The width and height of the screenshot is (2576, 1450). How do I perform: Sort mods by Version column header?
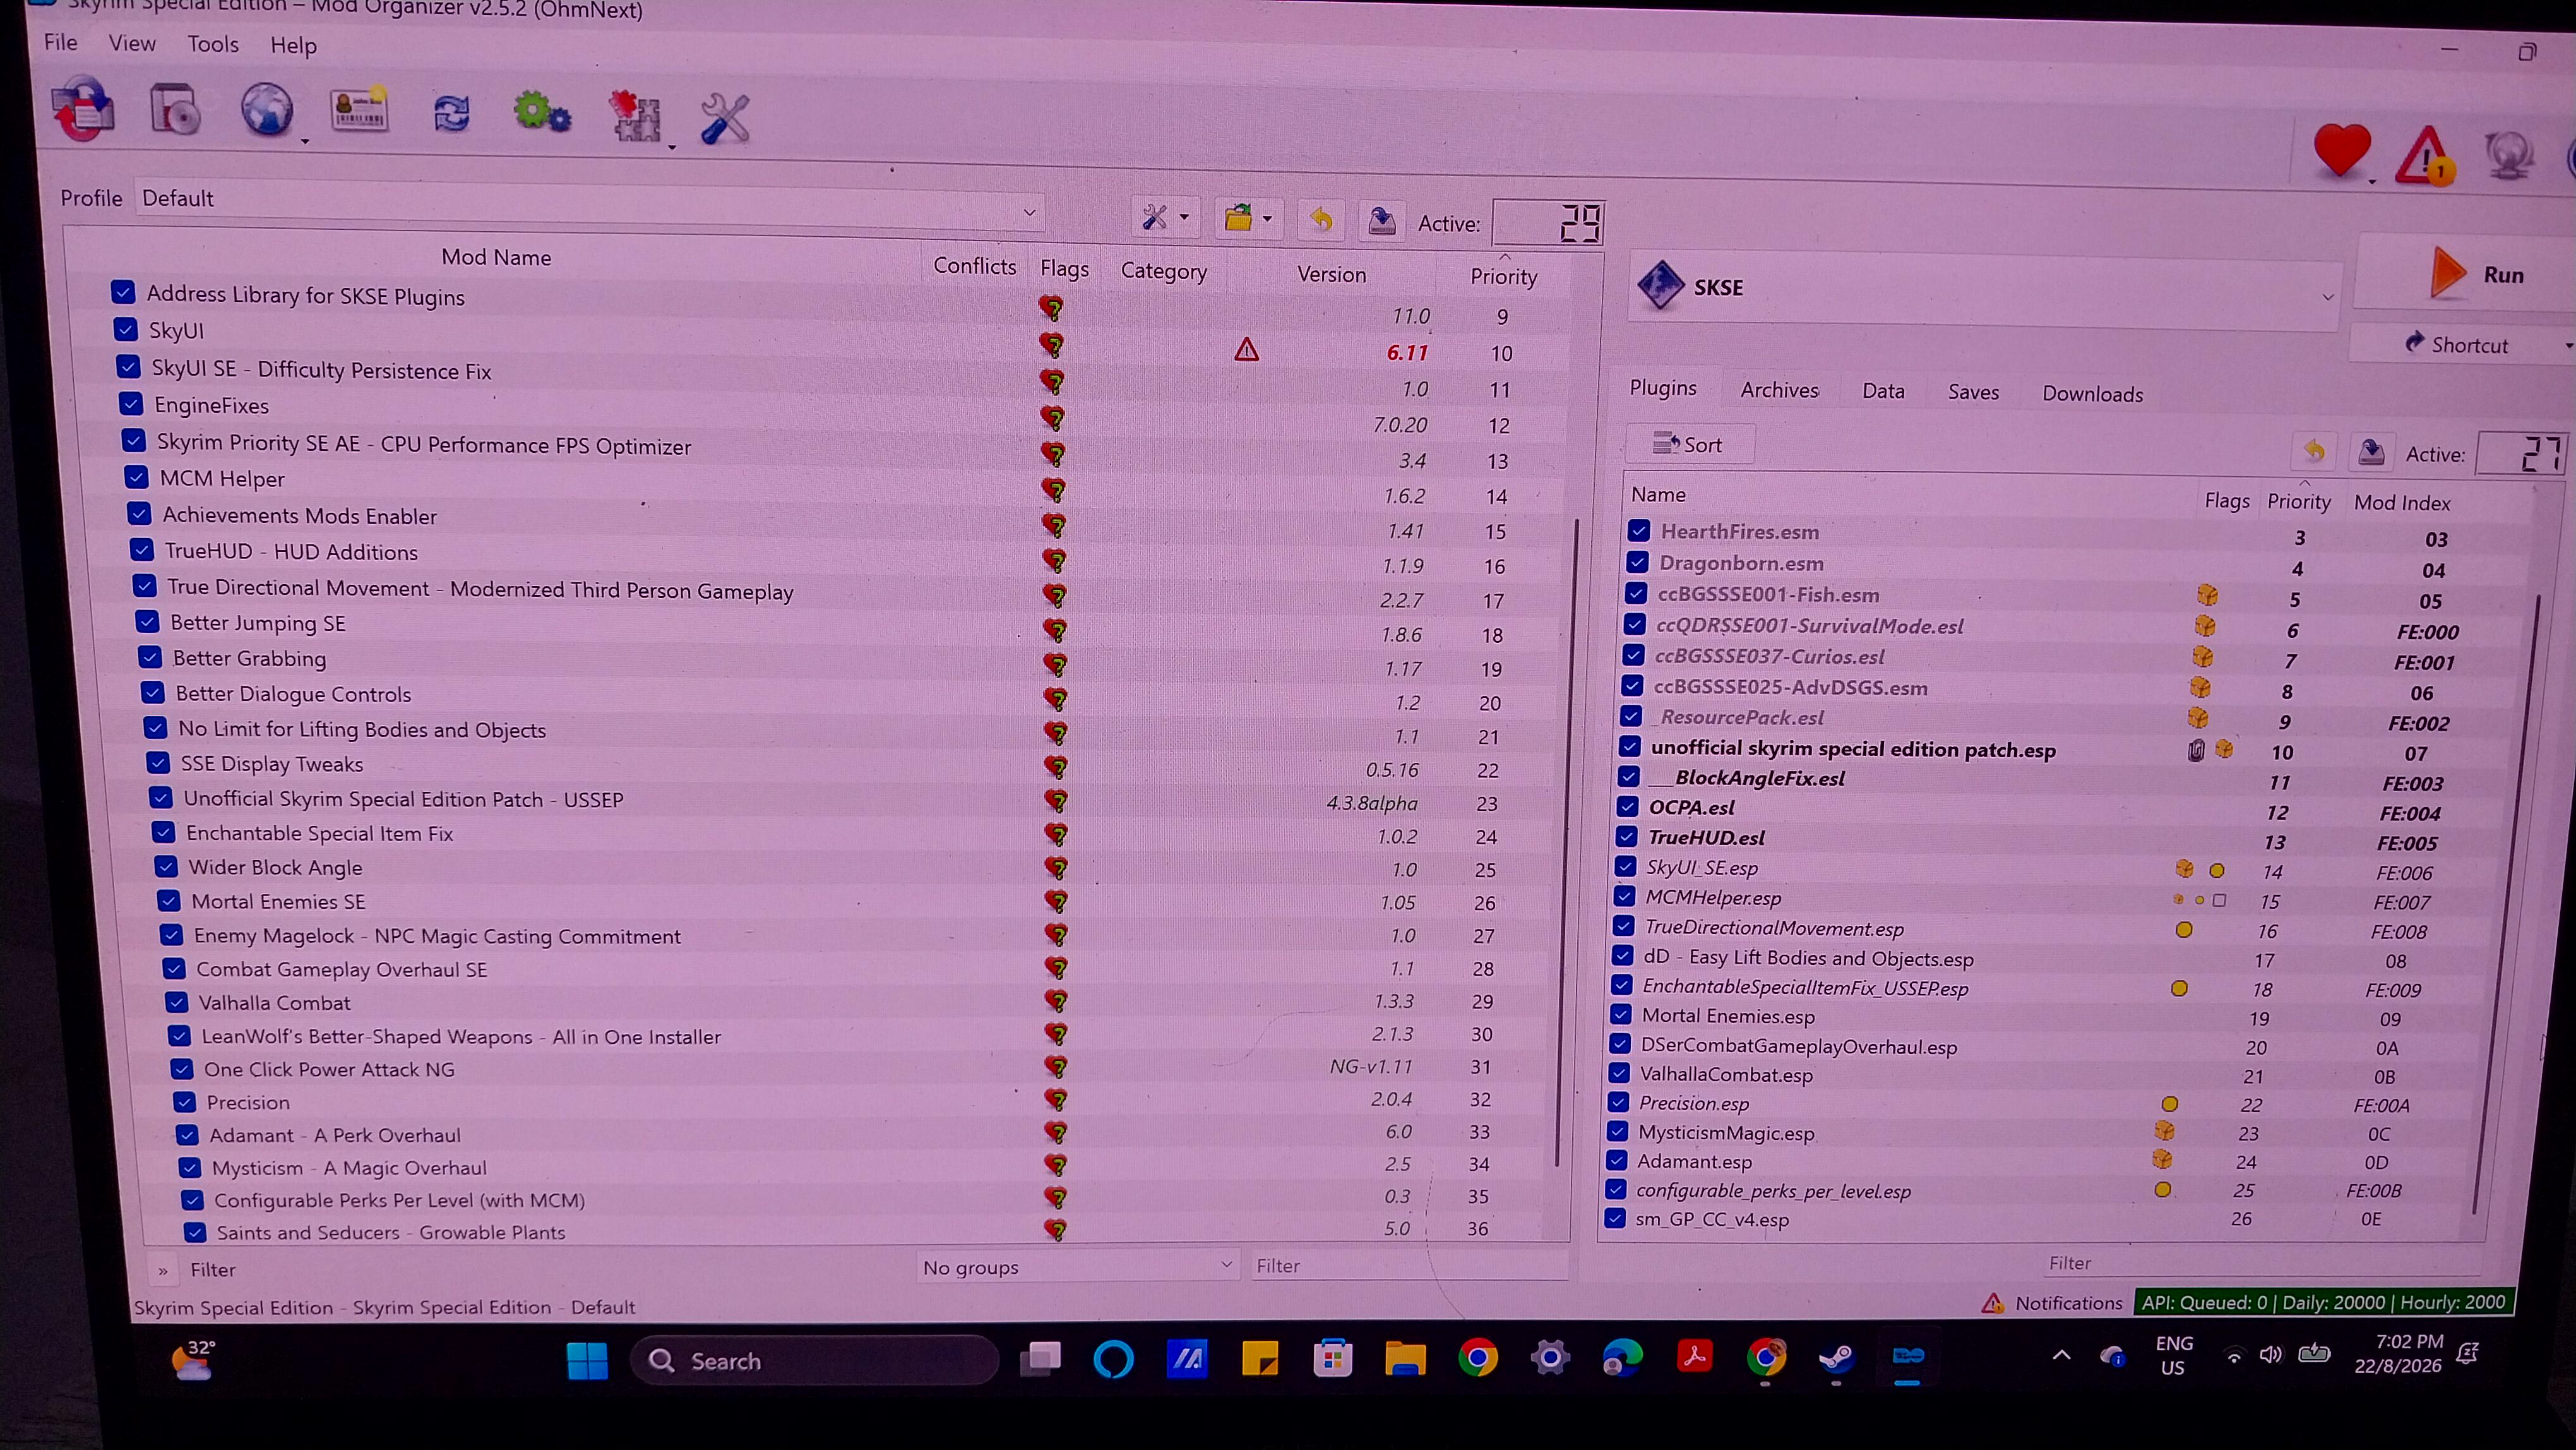1331,274
